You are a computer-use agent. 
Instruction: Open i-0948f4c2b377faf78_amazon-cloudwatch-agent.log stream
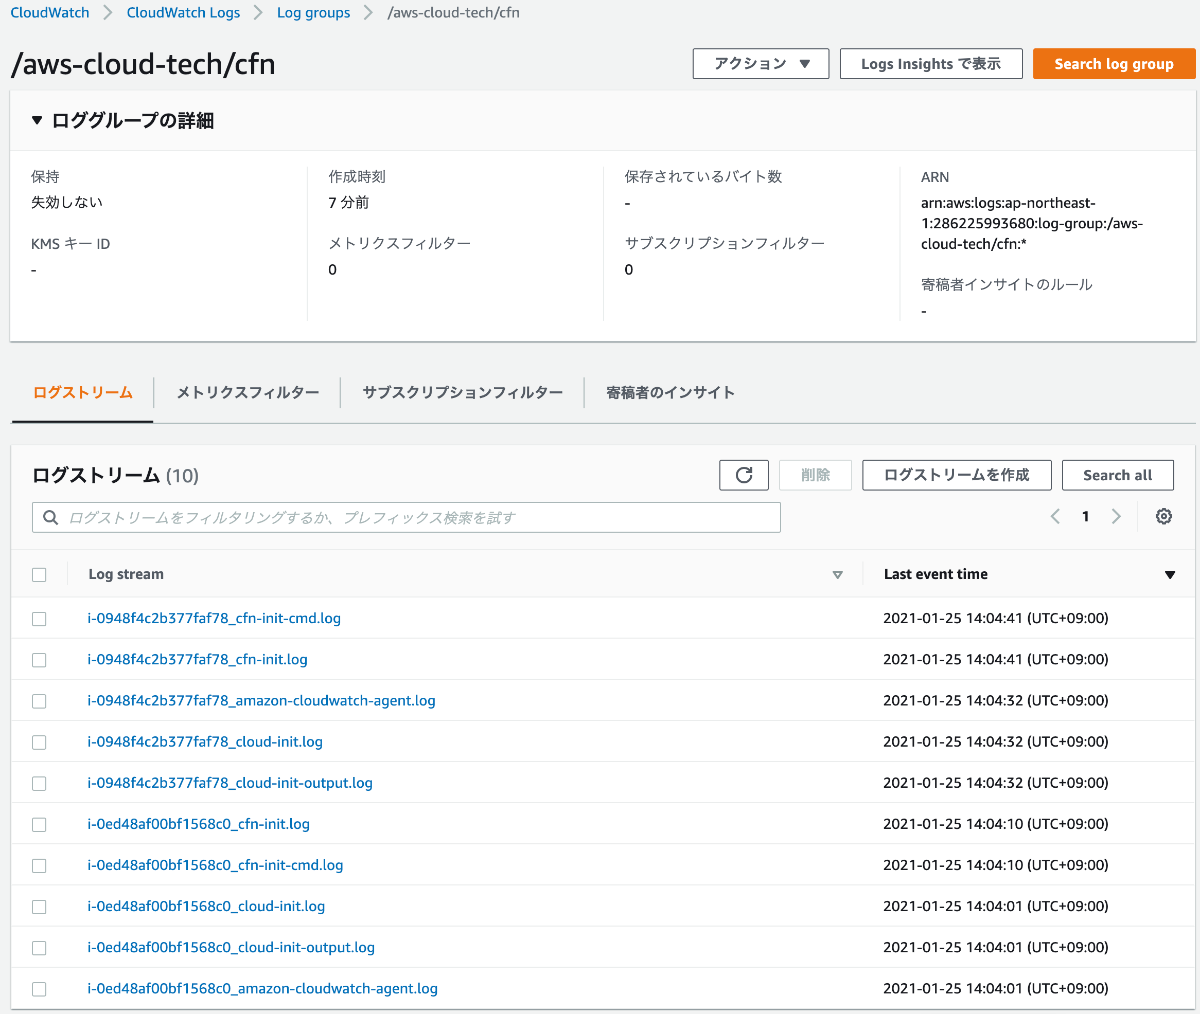click(261, 700)
